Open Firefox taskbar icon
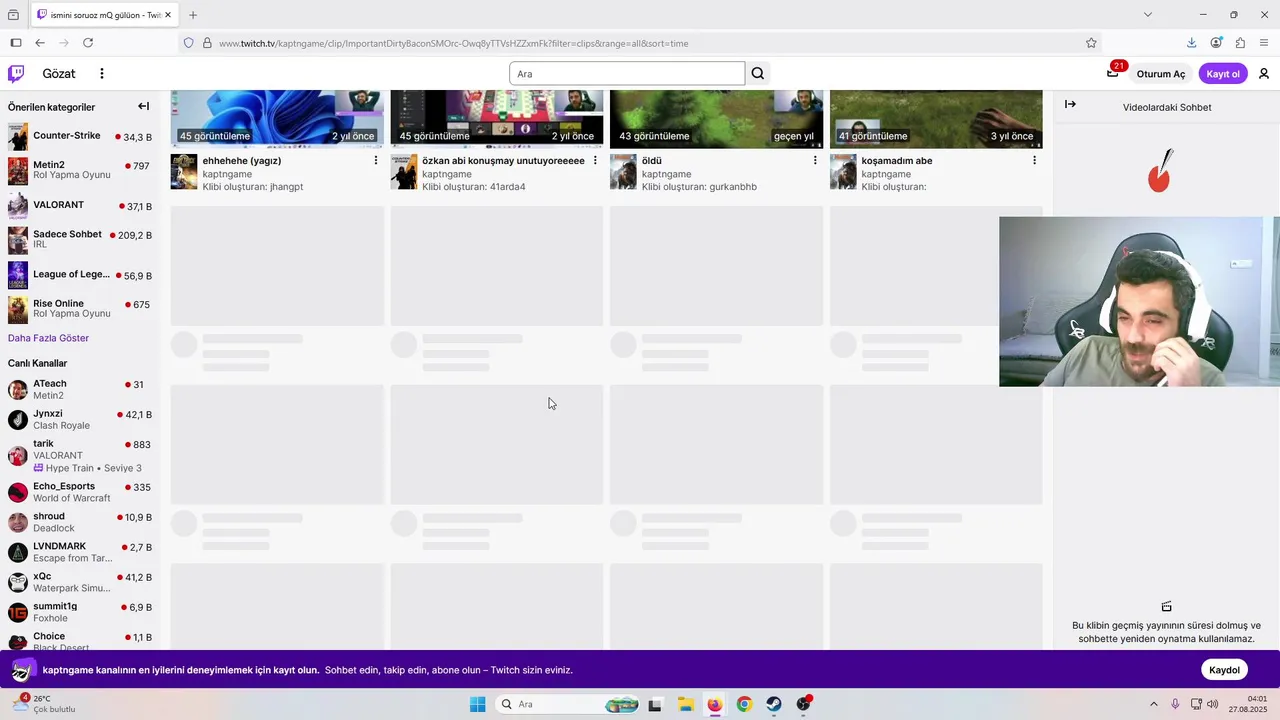1280x720 pixels. (715, 704)
